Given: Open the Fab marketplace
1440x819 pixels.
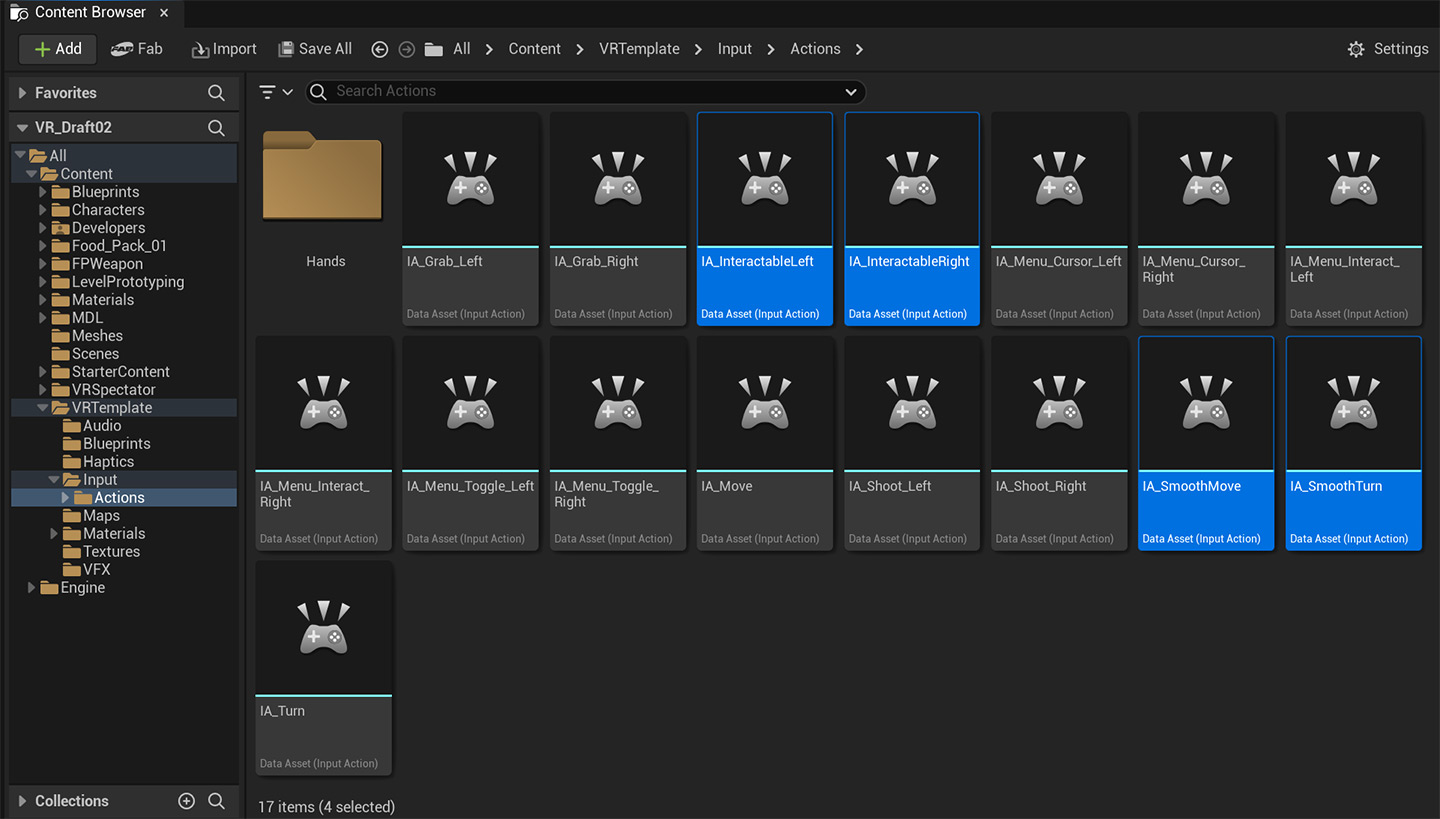Looking at the screenshot, I should pyautogui.click(x=137, y=49).
